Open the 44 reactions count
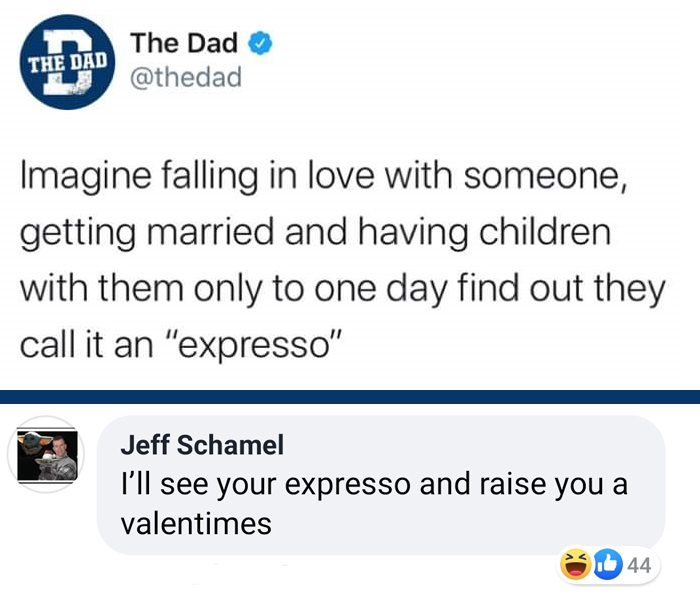The width and height of the screenshot is (700, 602). tap(639, 565)
